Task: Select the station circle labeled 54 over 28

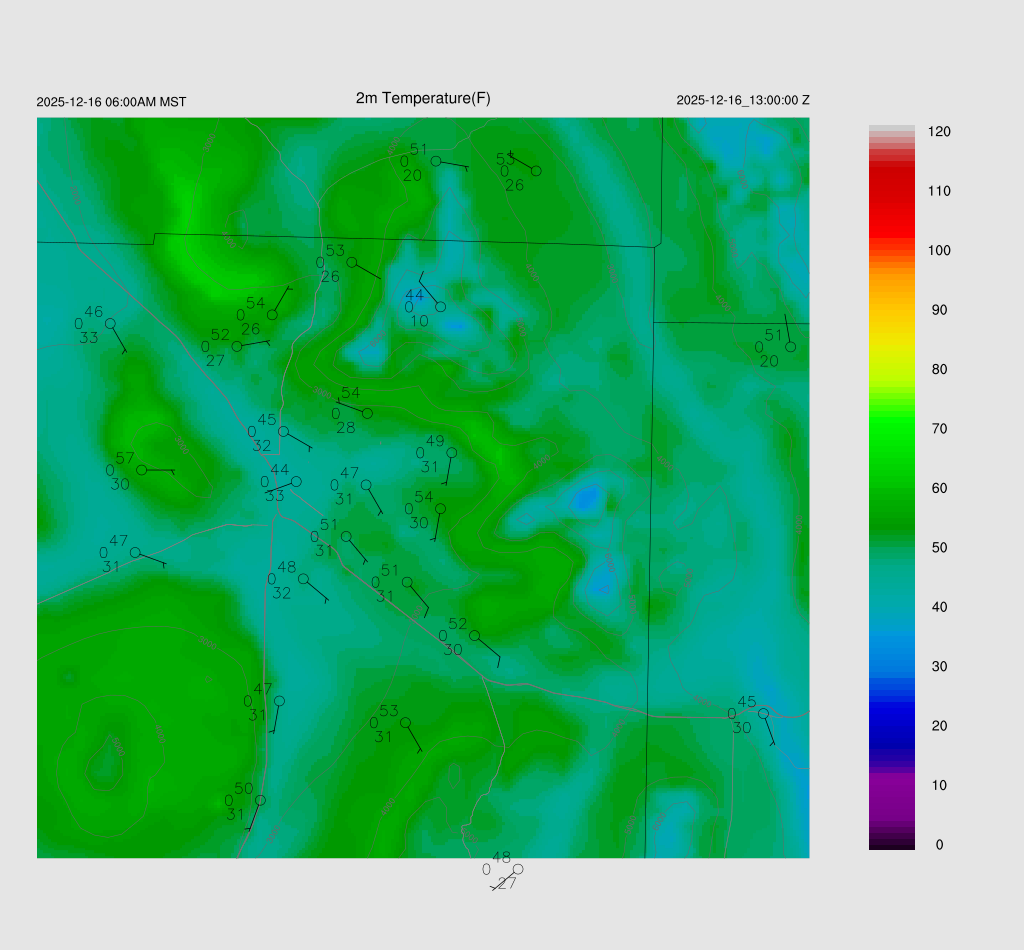Action: coord(367,413)
